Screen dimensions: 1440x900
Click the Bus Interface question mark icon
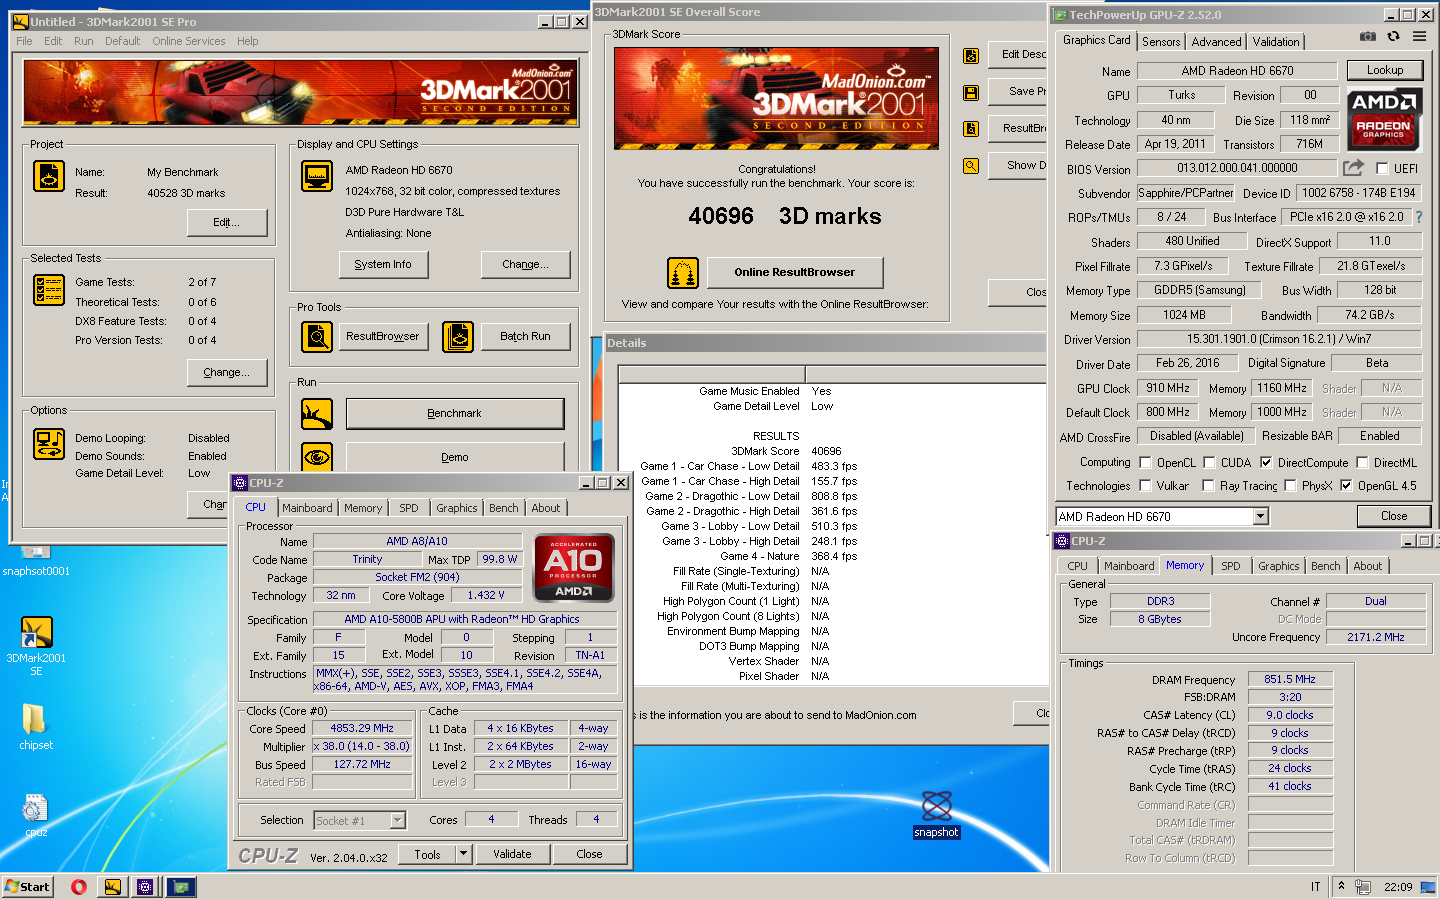pos(1418,216)
